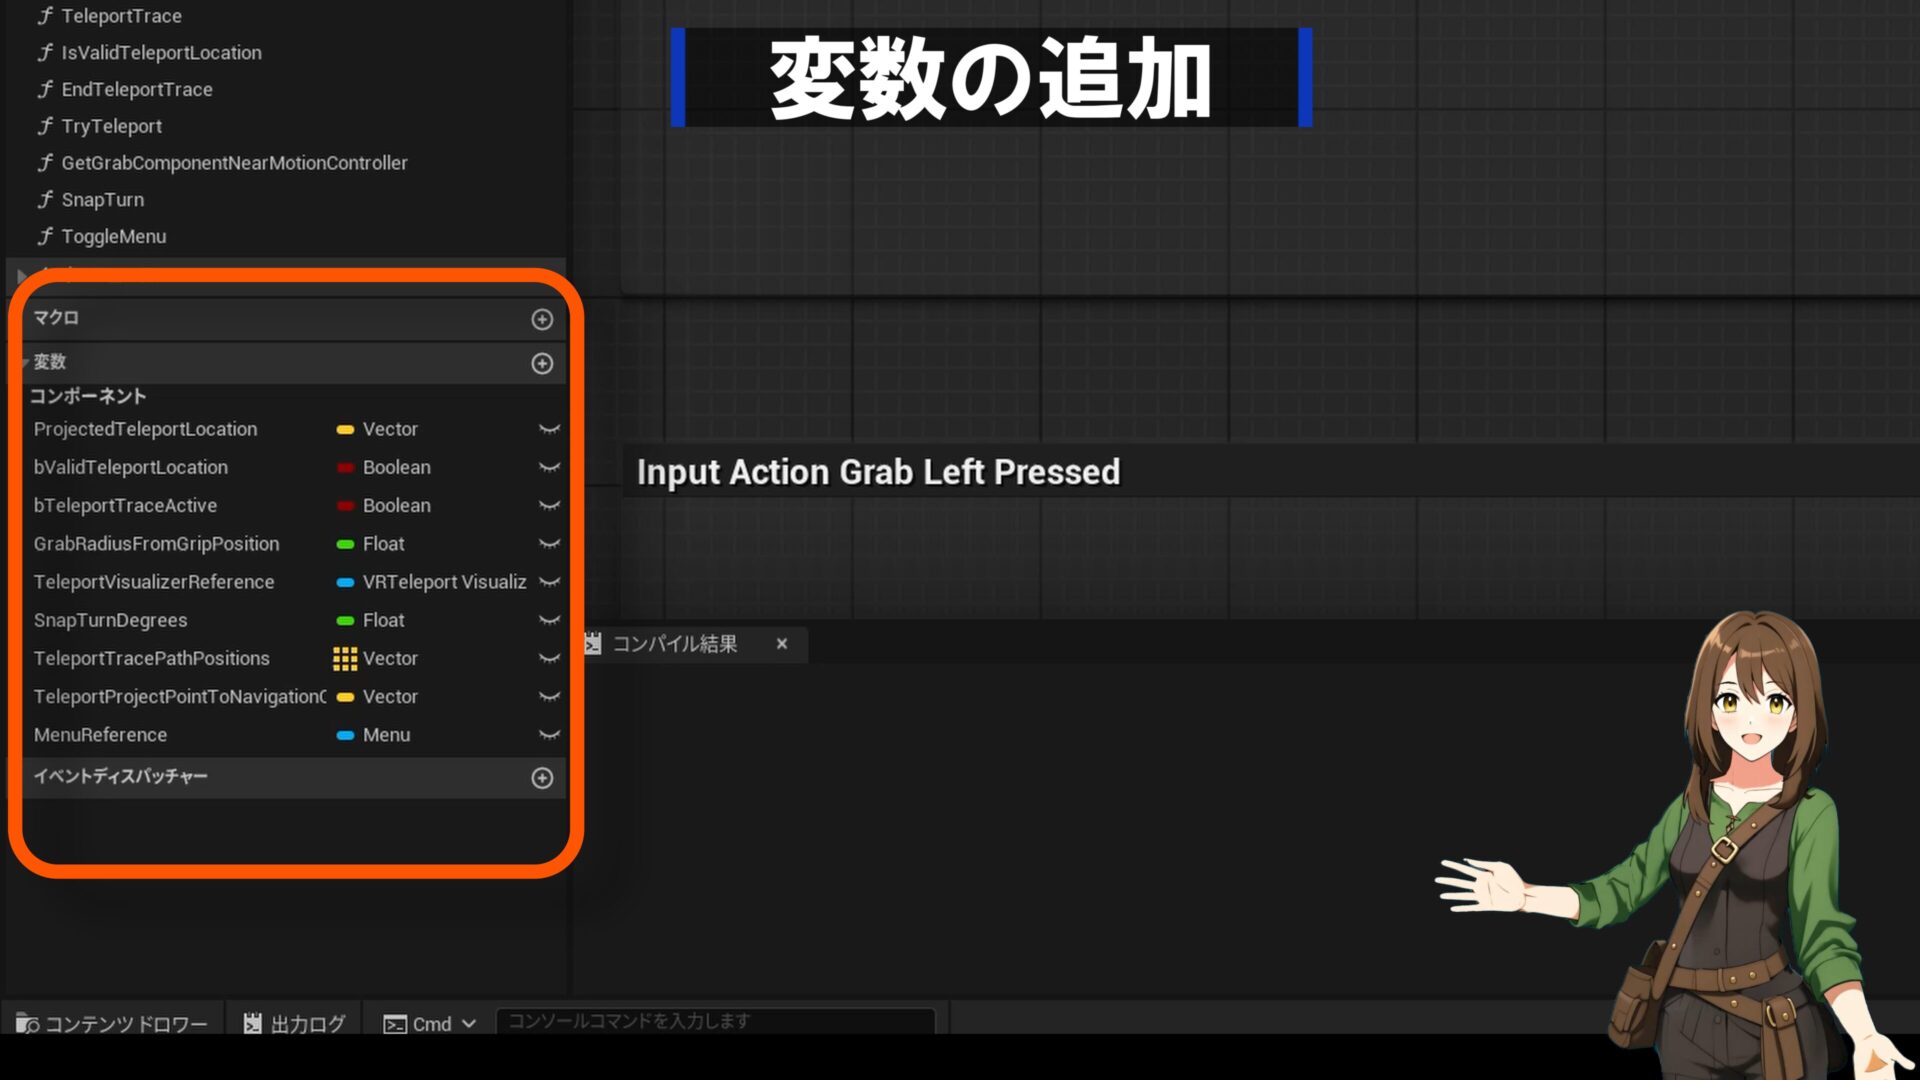Image resolution: width=1920 pixels, height=1080 pixels.
Task: Open the コンテンツドロワー content drawer
Action: click(112, 1023)
